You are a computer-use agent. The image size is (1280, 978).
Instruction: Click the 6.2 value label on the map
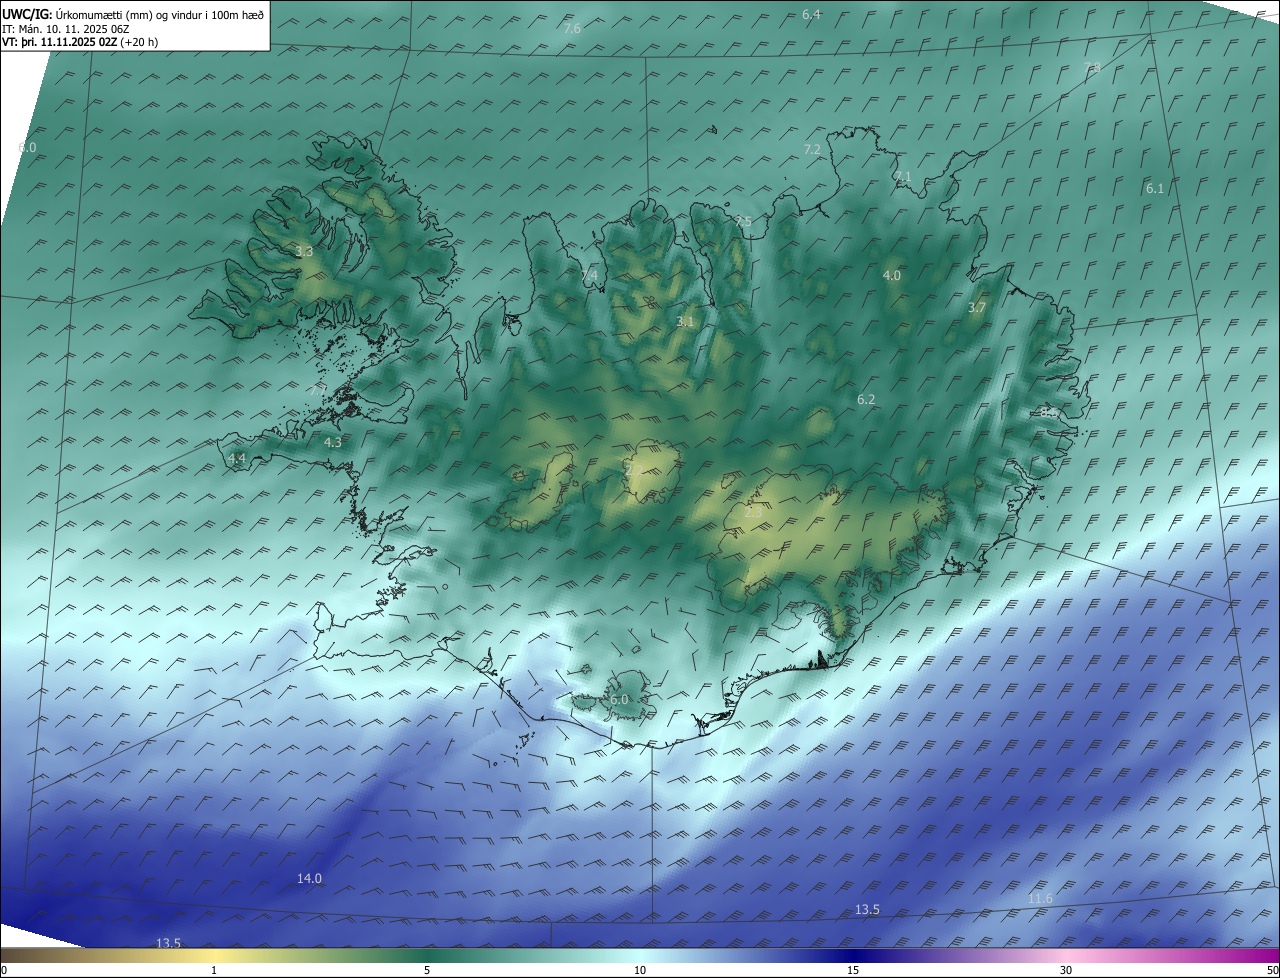[866, 399]
